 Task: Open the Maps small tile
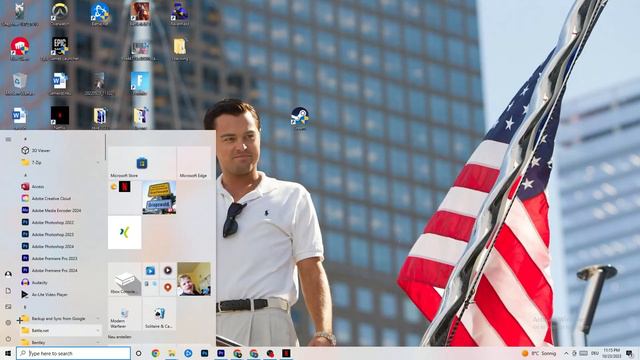pos(168,287)
